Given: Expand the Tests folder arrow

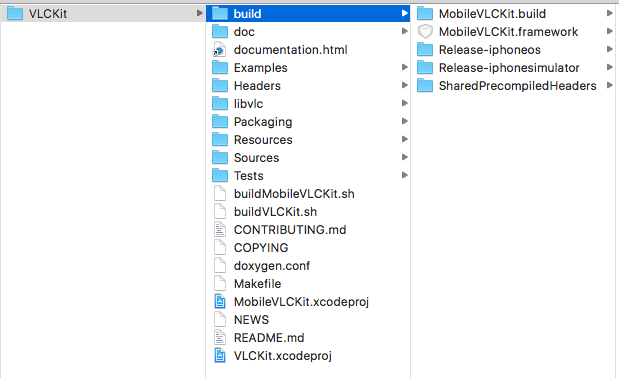Looking at the screenshot, I should coord(404,175).
